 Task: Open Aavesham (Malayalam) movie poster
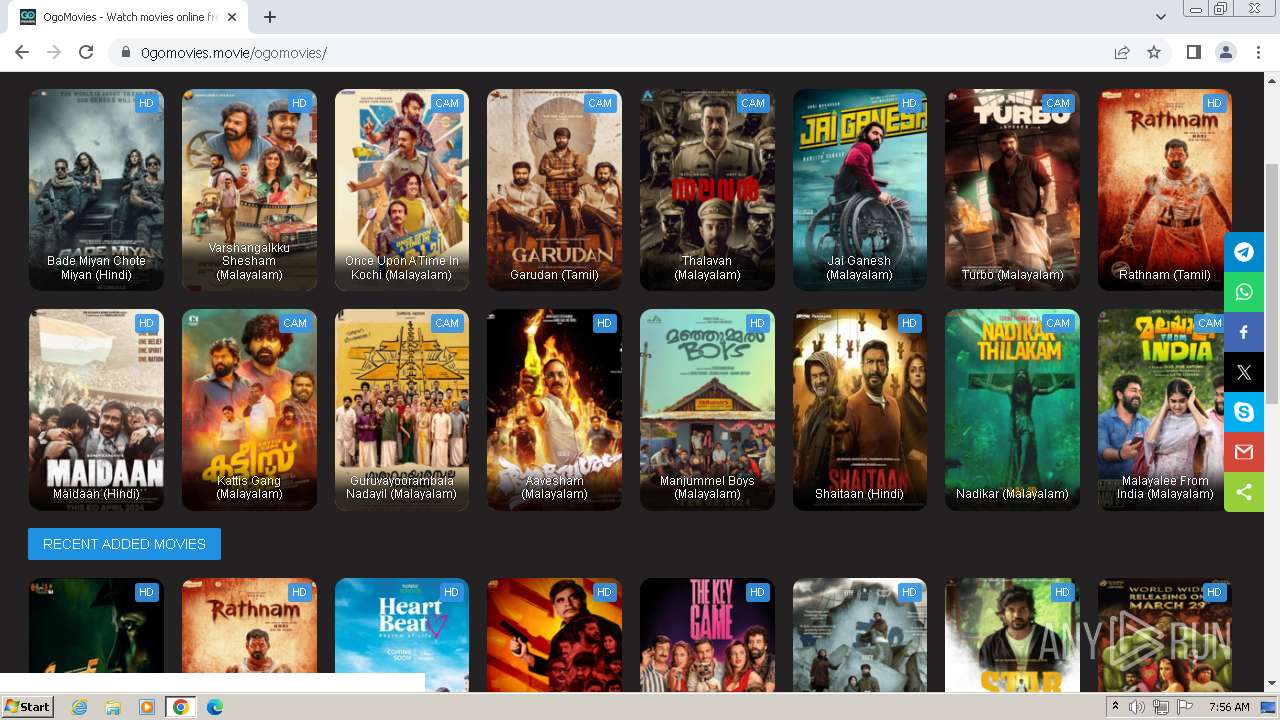click(x=554, y=410)
